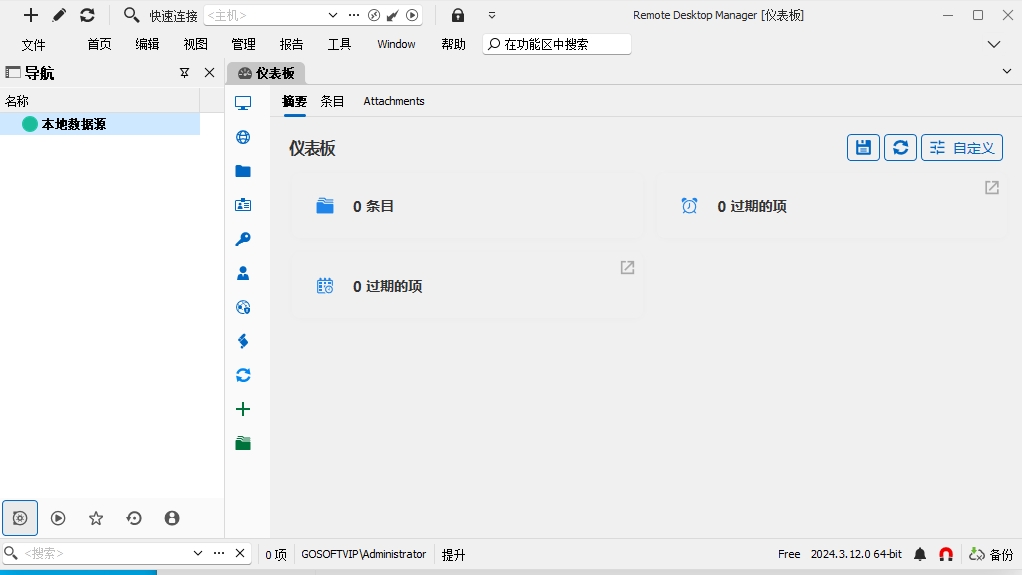Close the navigation panel
Screen dimensions: 1022x575
coord(209,73)
